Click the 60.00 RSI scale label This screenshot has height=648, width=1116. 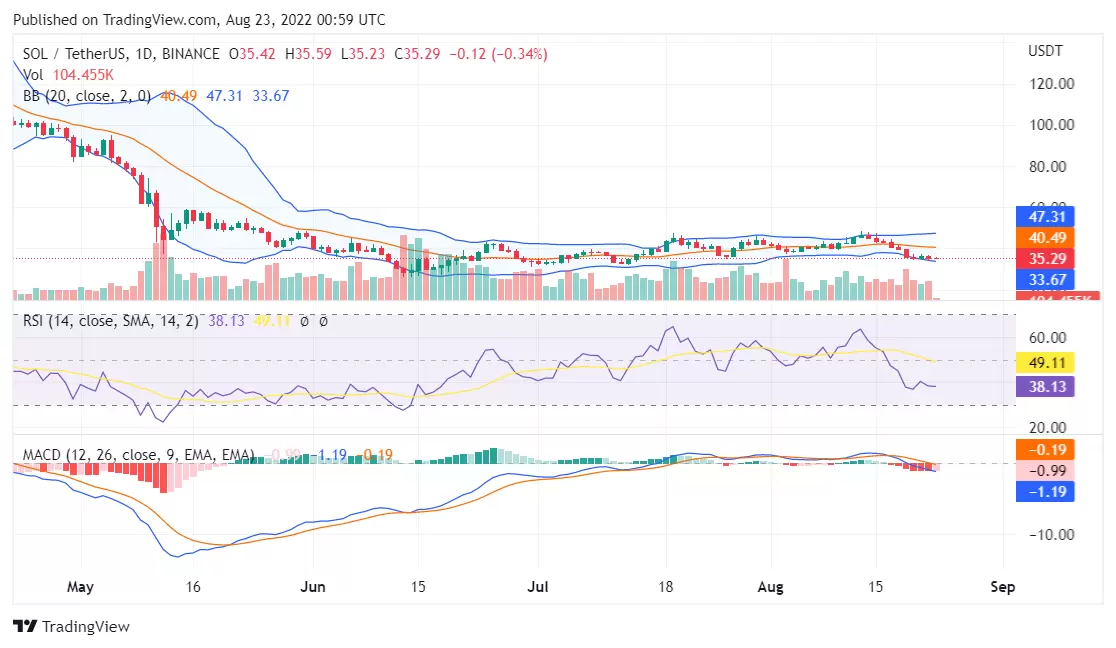click(1048, 338)
